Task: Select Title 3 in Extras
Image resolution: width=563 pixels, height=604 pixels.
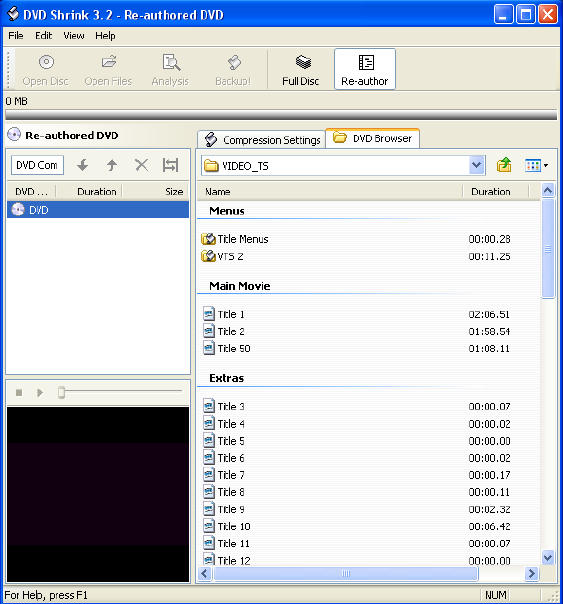Action: click(x=224, y=406)
